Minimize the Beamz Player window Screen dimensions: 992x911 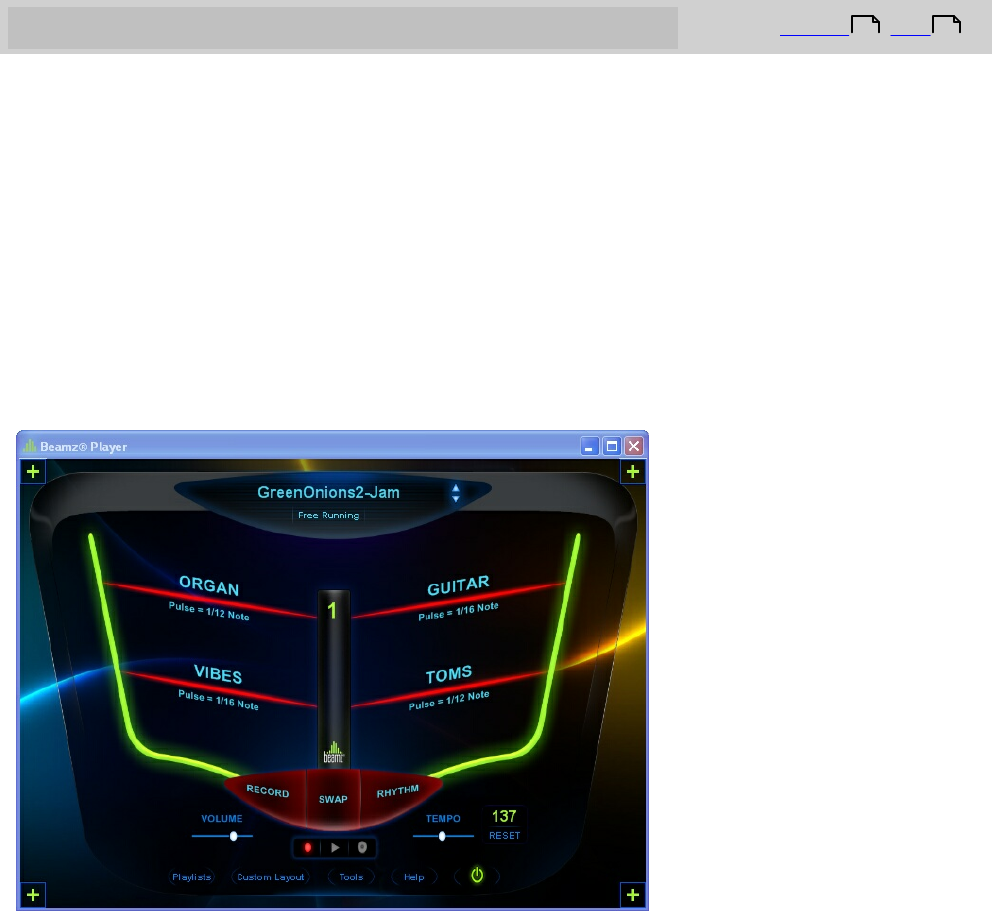point(589,446)
